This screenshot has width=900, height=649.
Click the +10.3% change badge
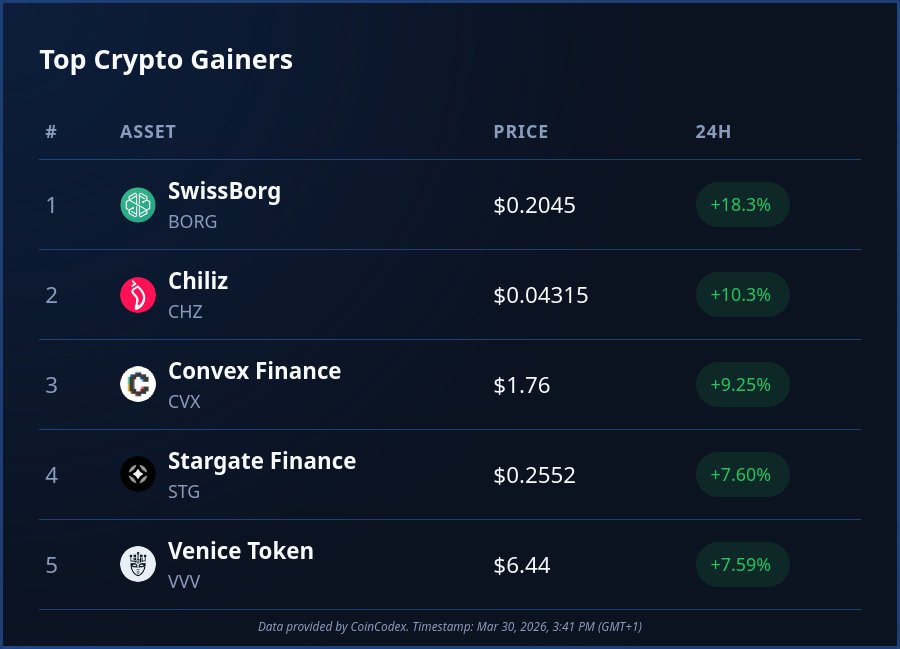tap(742, 295)
